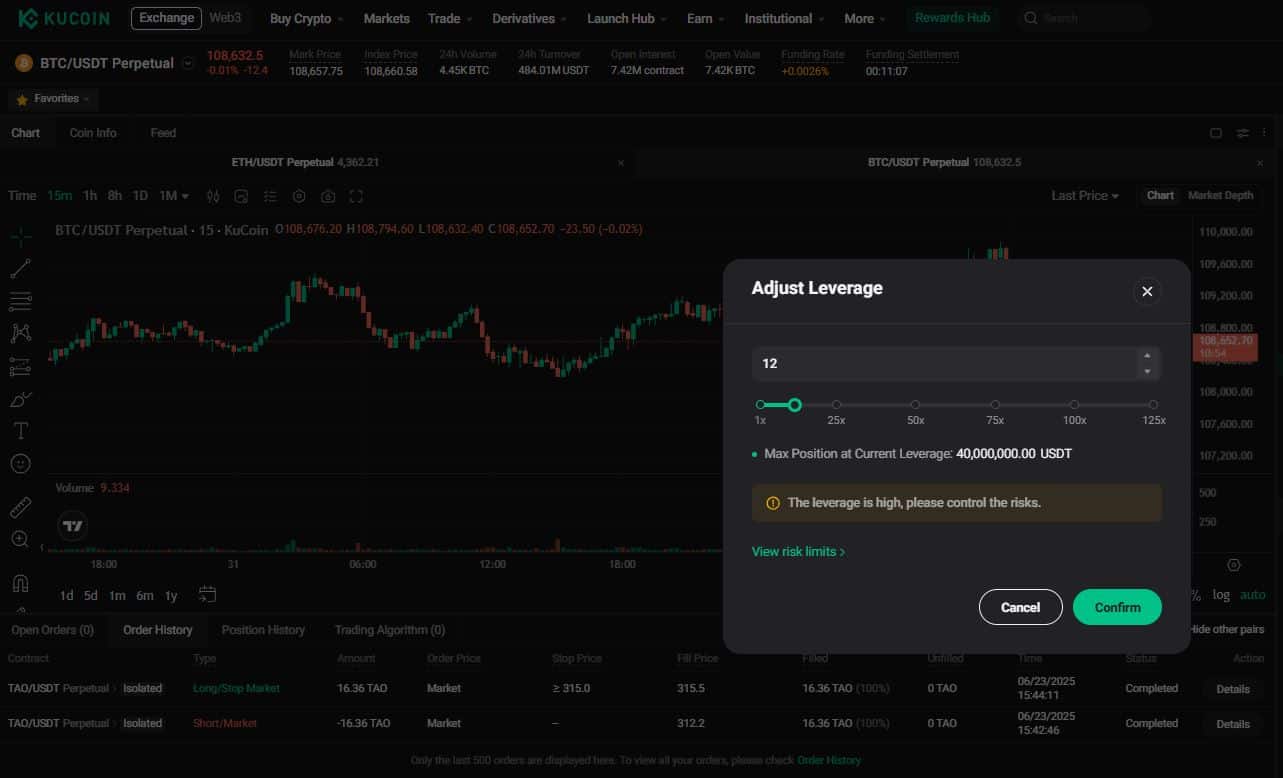1283x778 pixels.
Task: Set leverage slider to 50x mark
Action: pyautogui.click(x=916, y=405)
